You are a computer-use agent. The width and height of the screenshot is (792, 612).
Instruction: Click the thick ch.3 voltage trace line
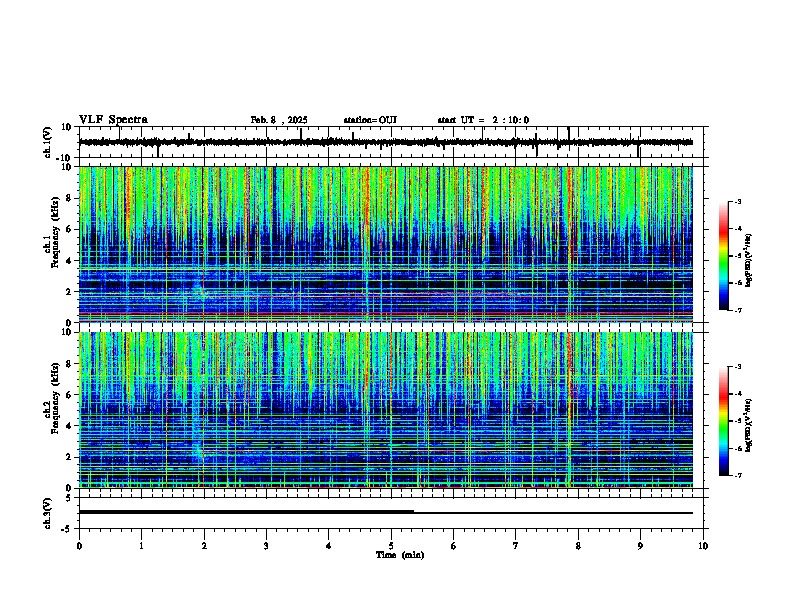[x=246, y=512]
